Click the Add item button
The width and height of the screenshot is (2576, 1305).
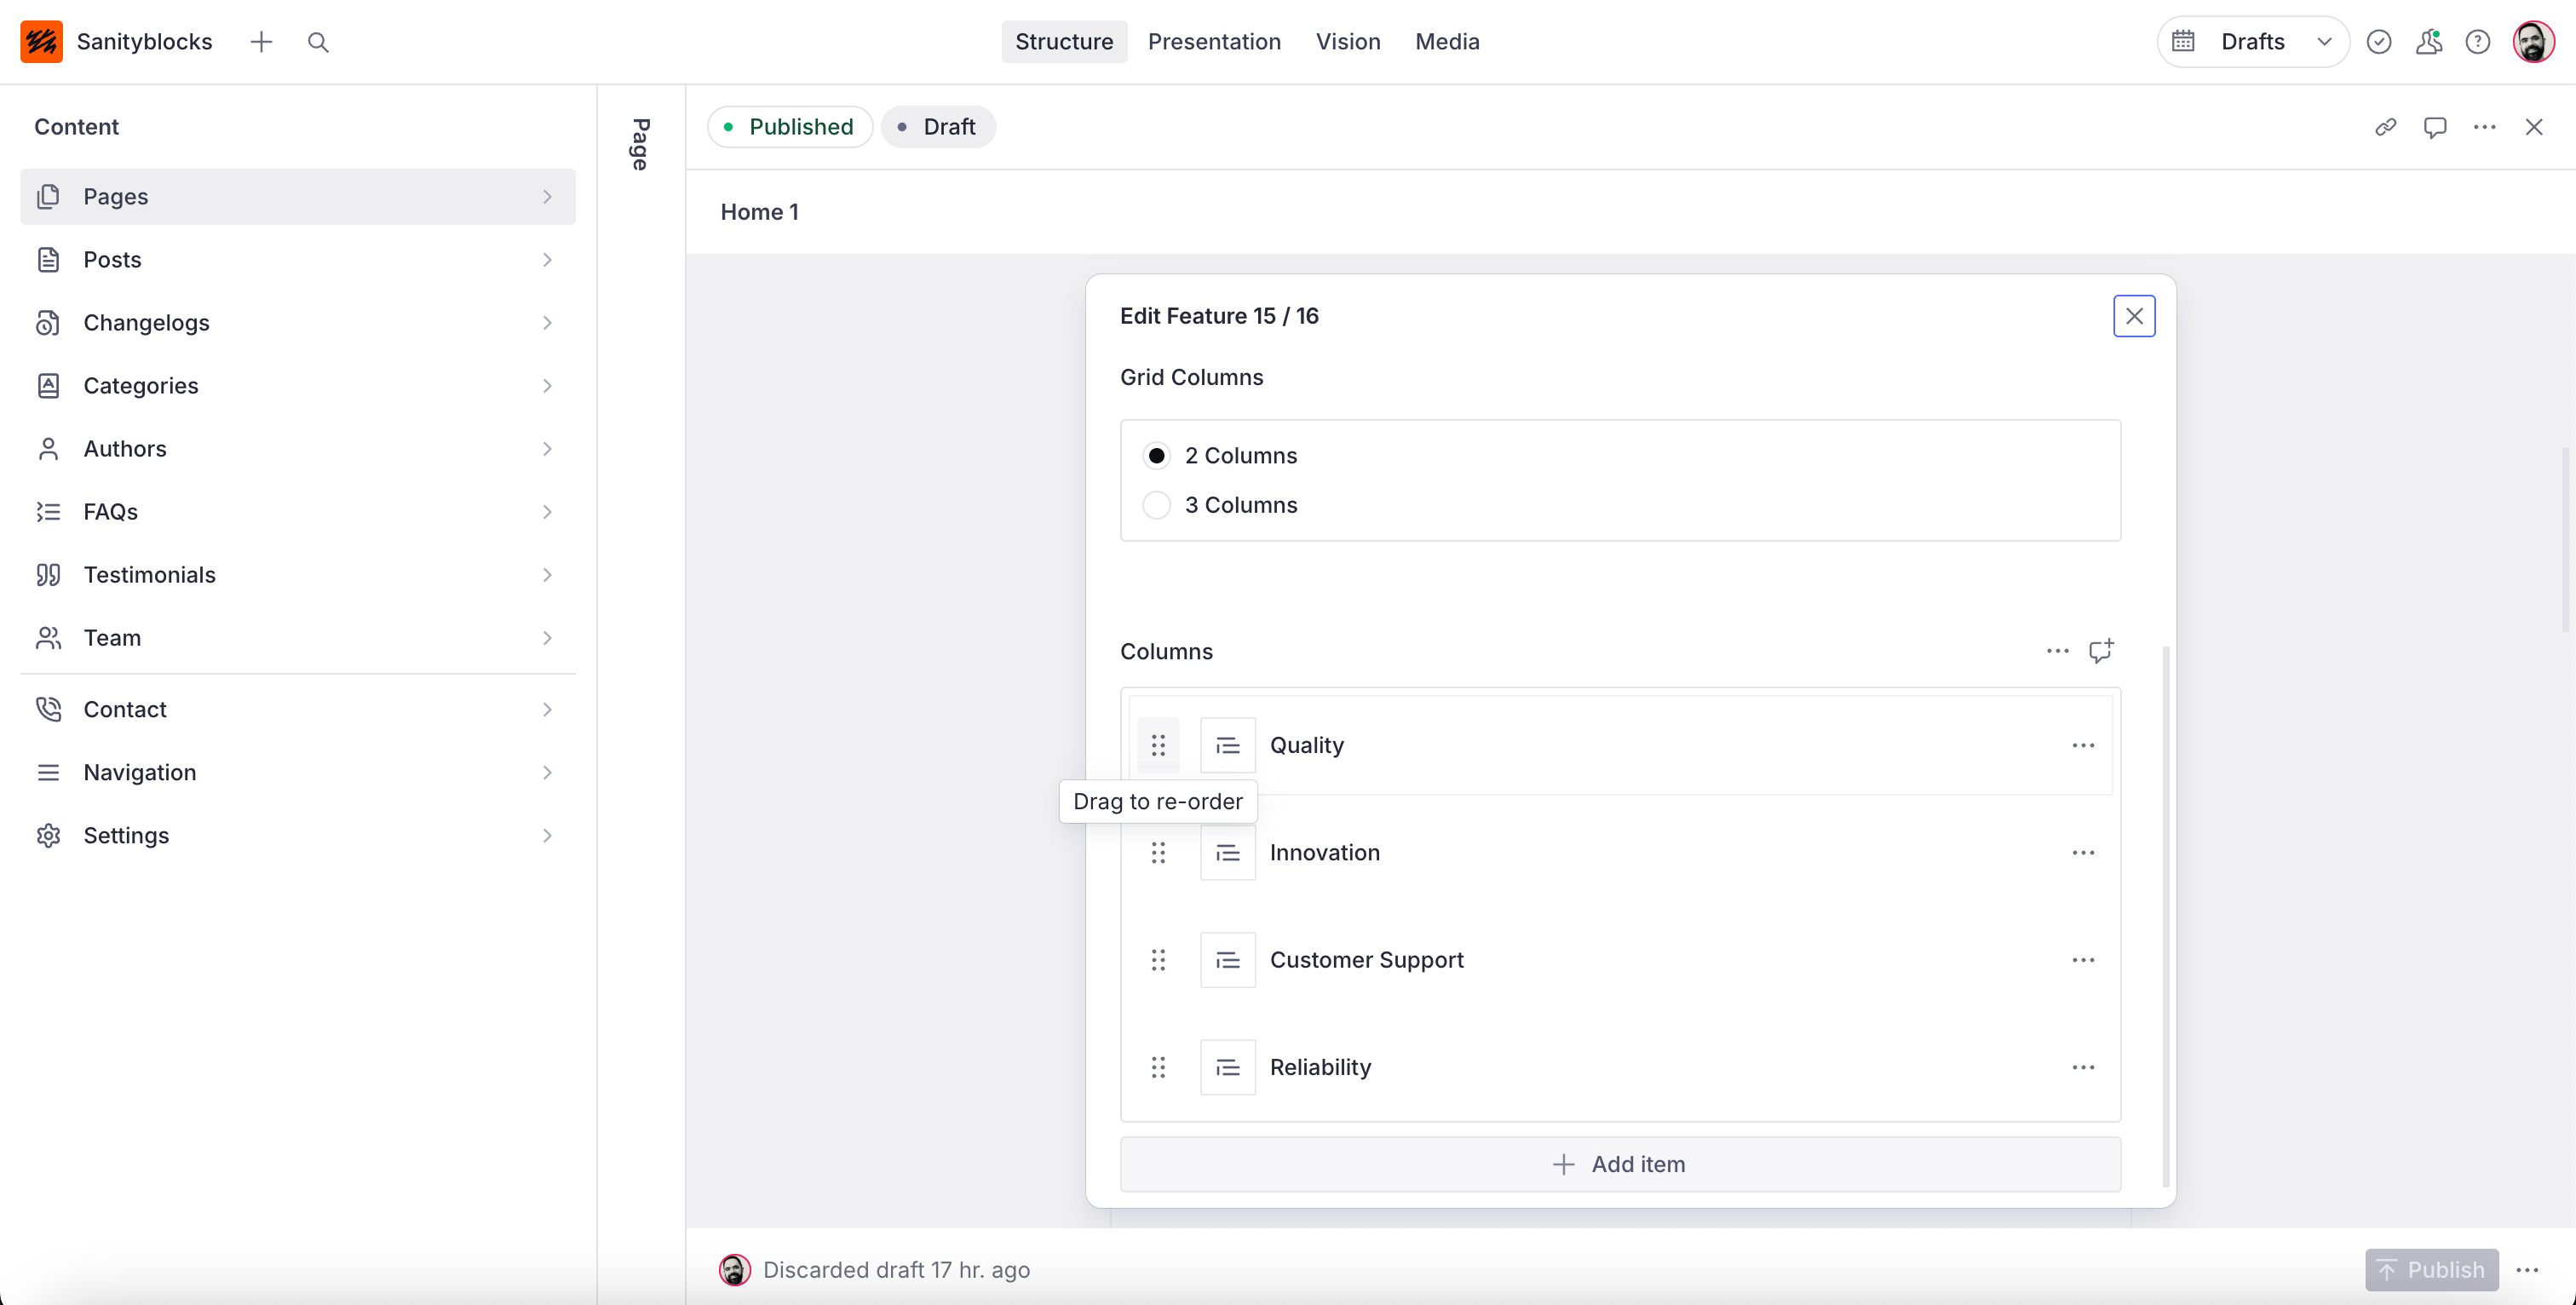pos(1619,1164)
